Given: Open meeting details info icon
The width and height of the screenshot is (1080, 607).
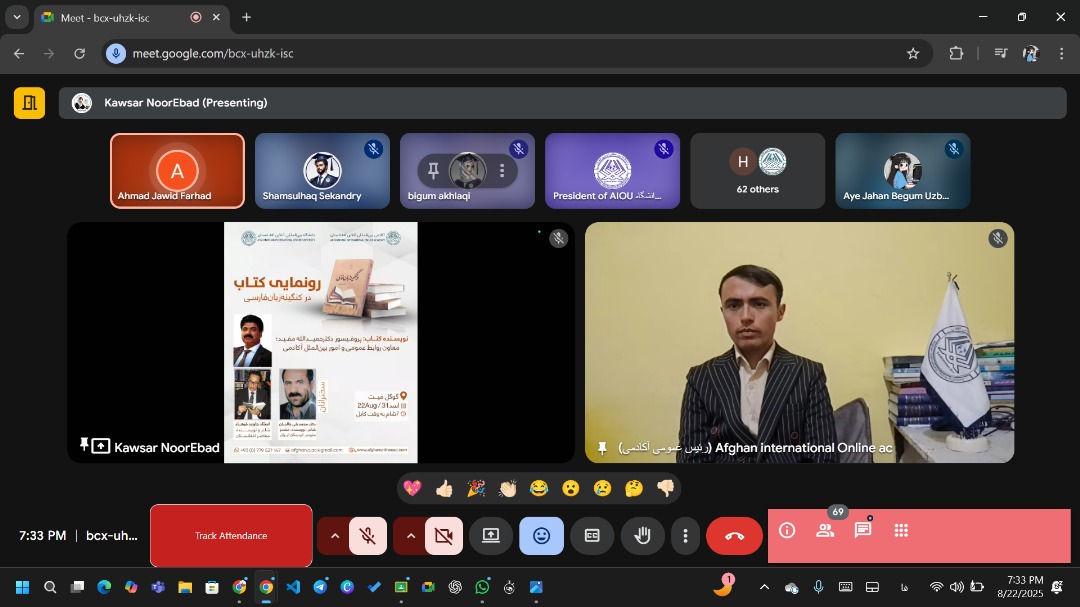Looking at the screenshot, I should tap(787, 531).
